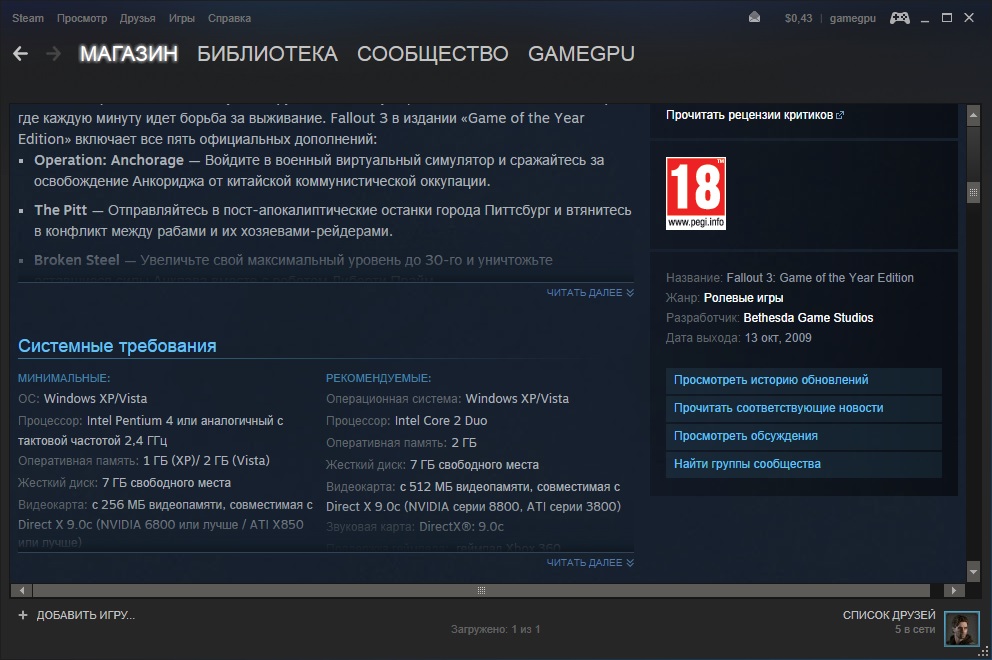Click the horizontal scrollbar right arrow
Image resolution: width=992 pixels, height=660 pixels.
click(x=954, y=590)
